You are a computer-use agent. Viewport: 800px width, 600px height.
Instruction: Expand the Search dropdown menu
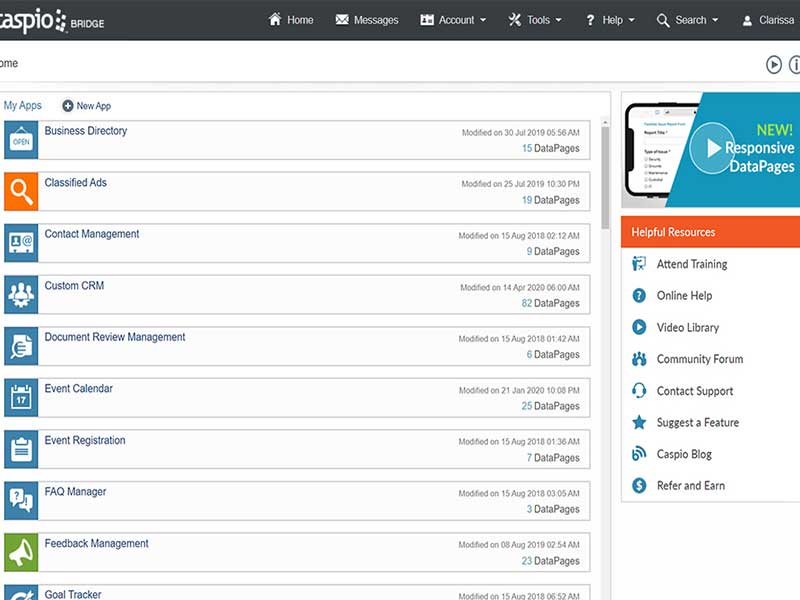click(x=687, y=20)
